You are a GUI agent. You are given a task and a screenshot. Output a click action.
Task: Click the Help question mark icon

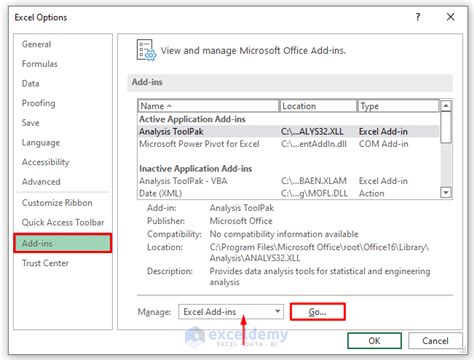[418, 17]
